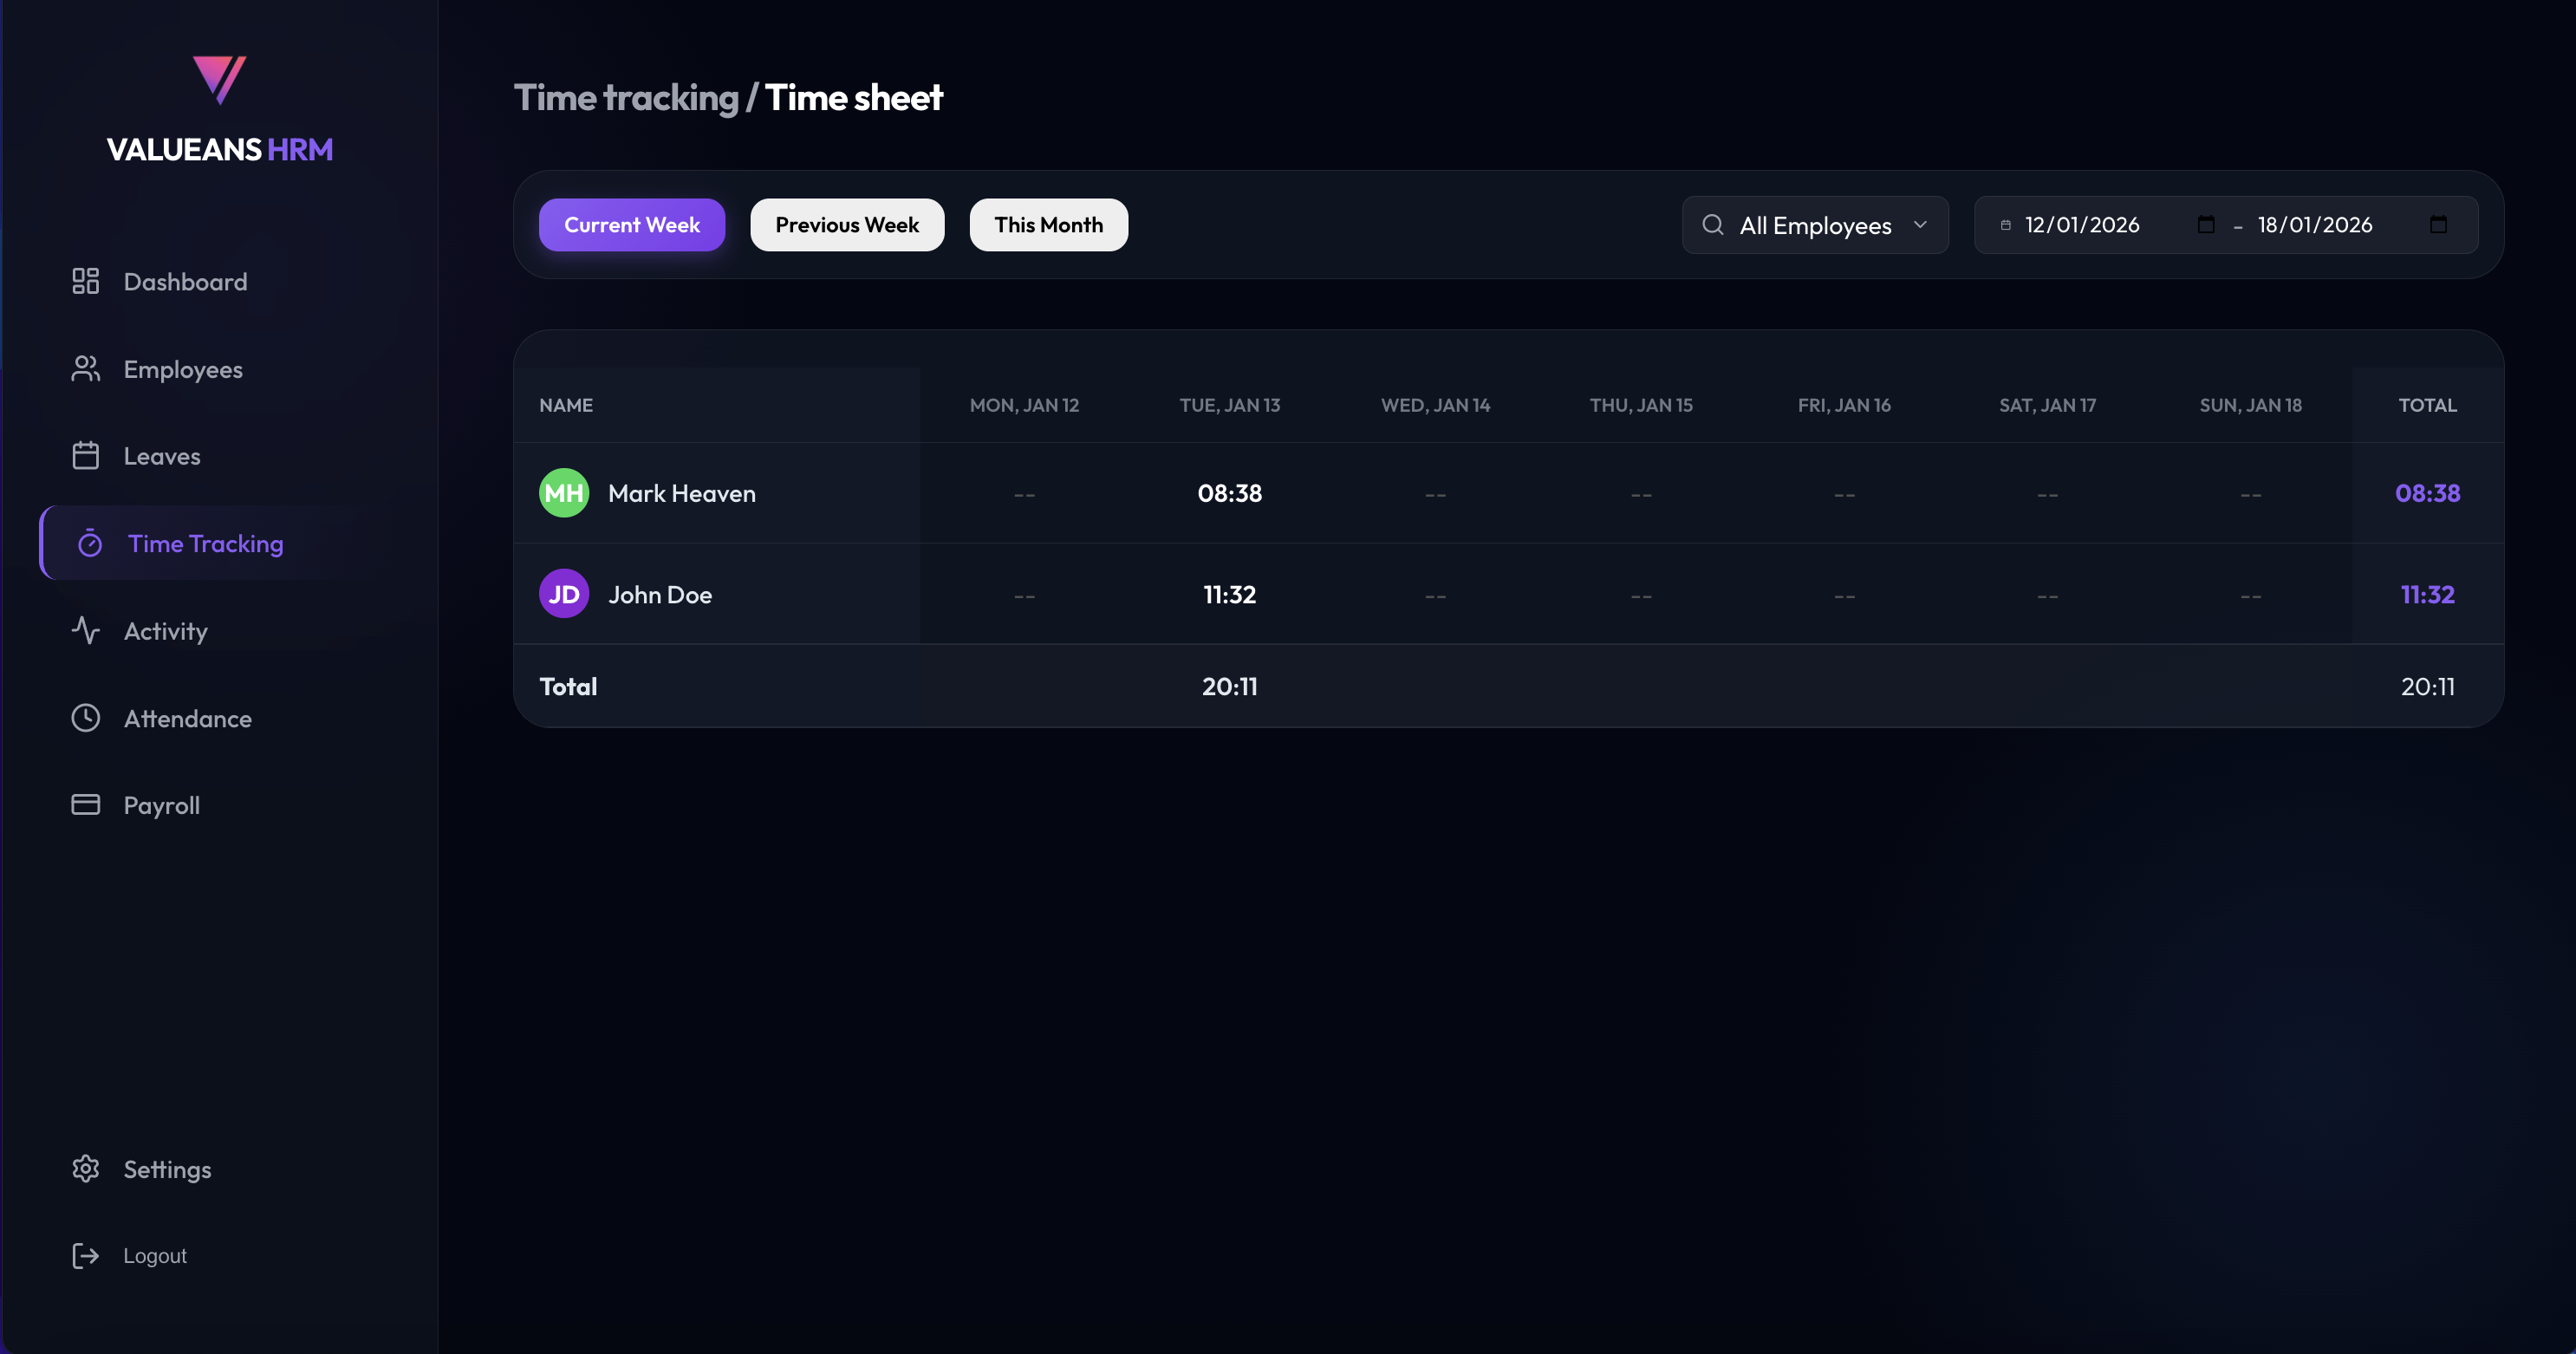Click John Doe's 11:32 Tuesday entry
The height and width of the screenshot is (1354, 2576).
tap(1229, 594)
